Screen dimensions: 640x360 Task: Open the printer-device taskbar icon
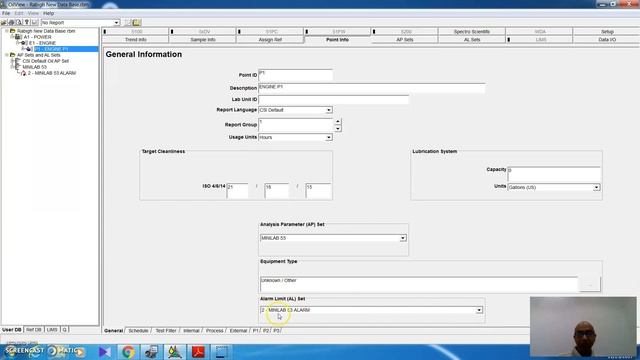point(151,351)
